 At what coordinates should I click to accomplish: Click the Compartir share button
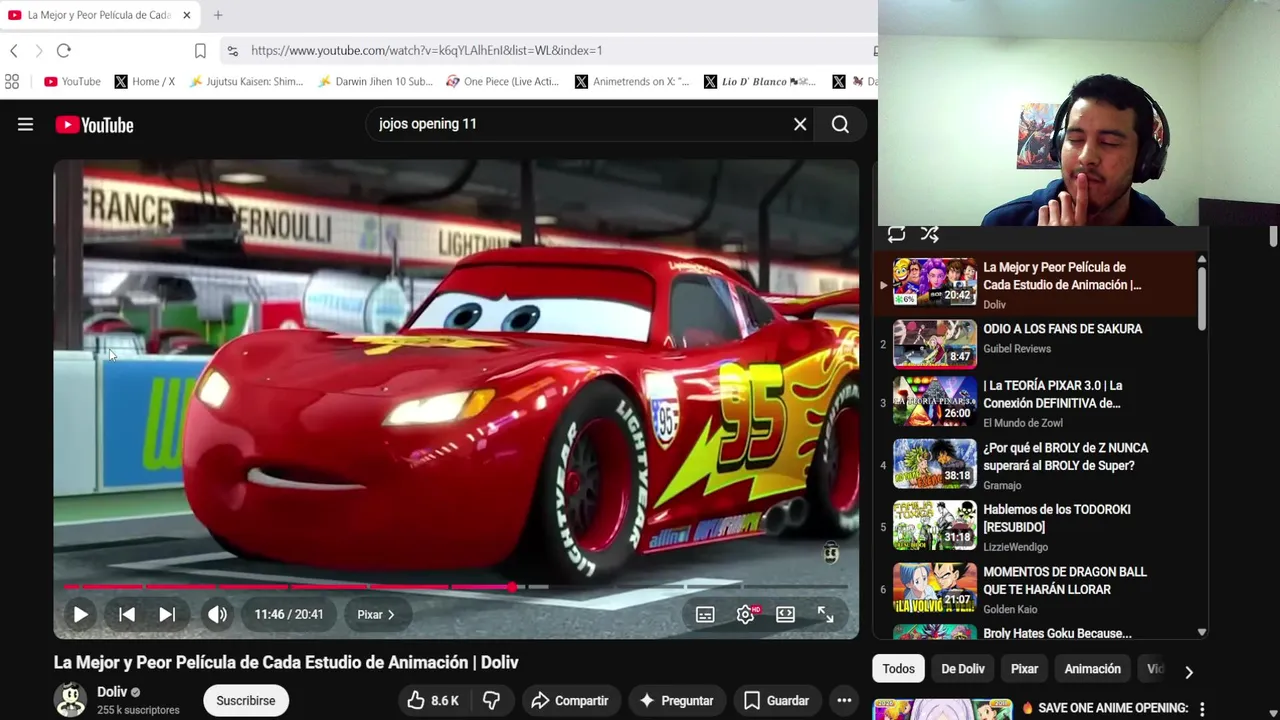pos(570,700)
